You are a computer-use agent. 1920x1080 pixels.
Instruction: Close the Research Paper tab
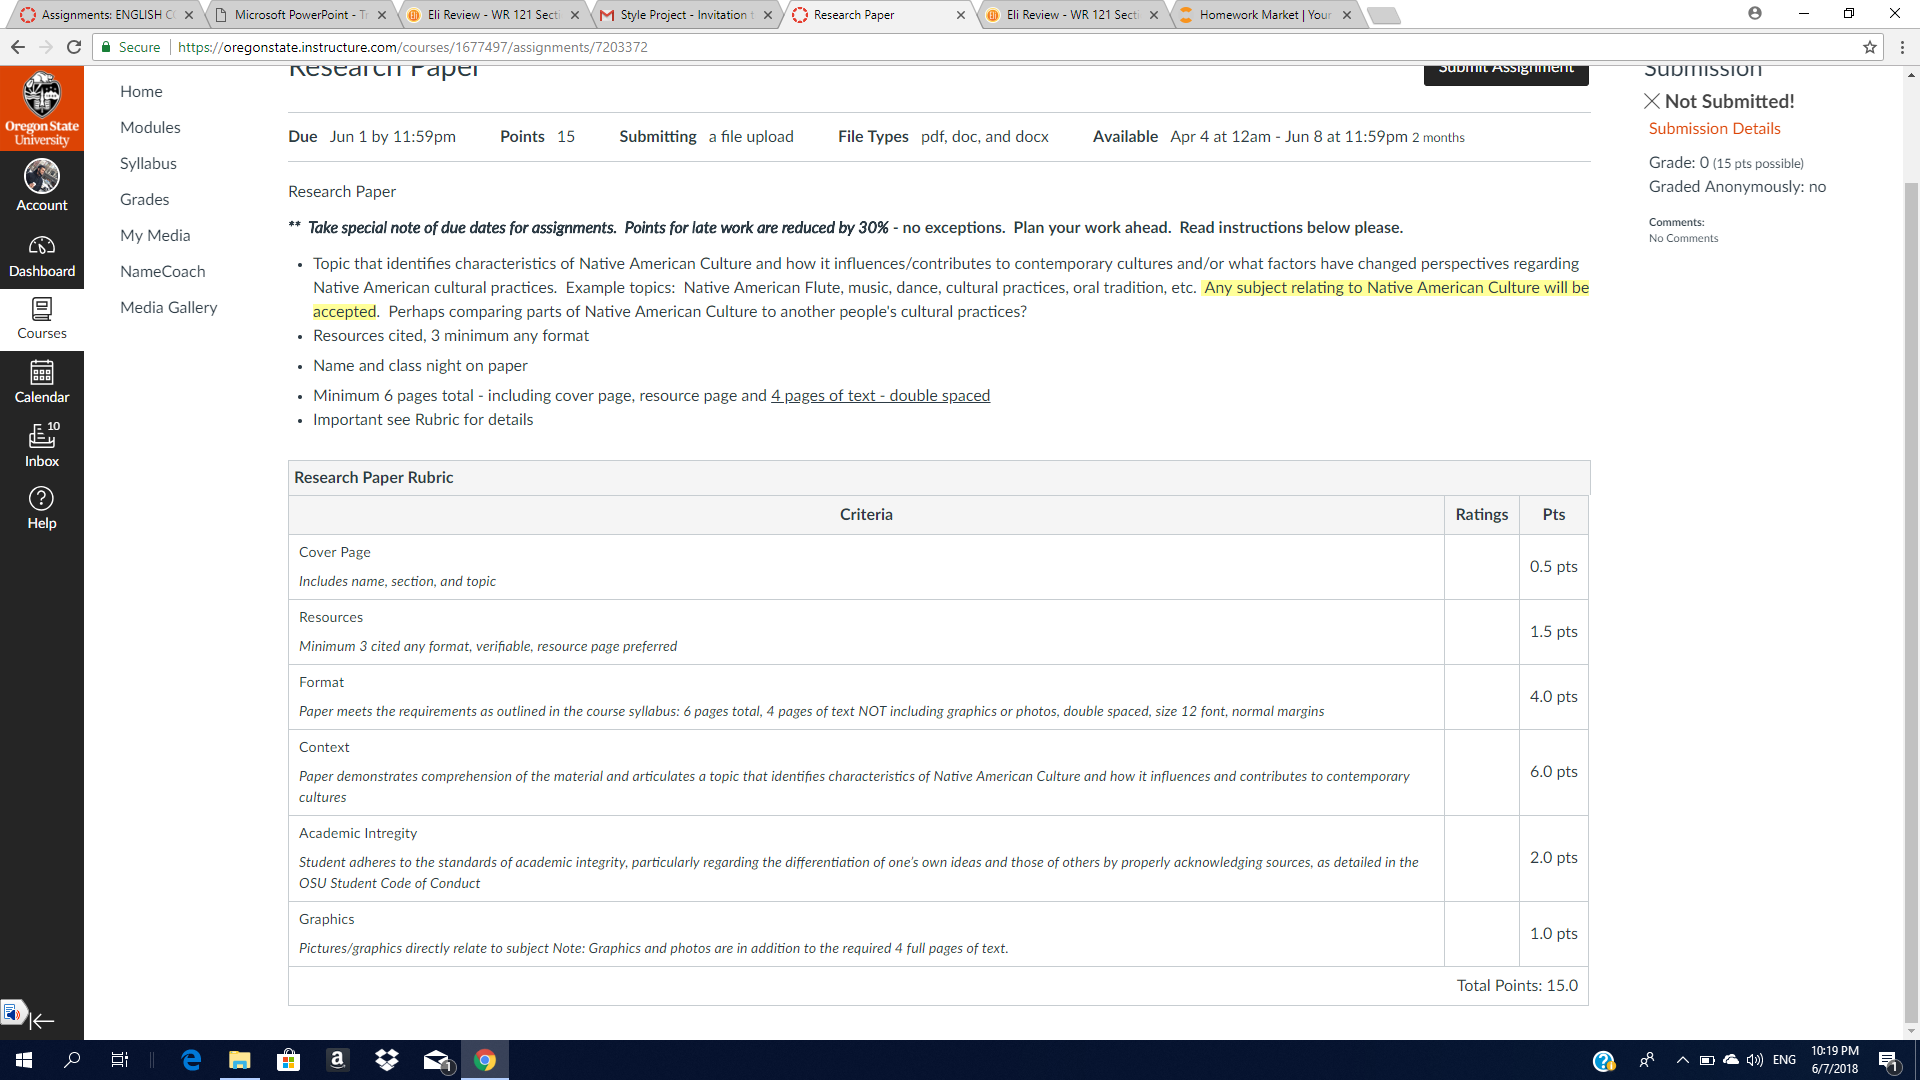pyautogui.click(x=961, y=15)
